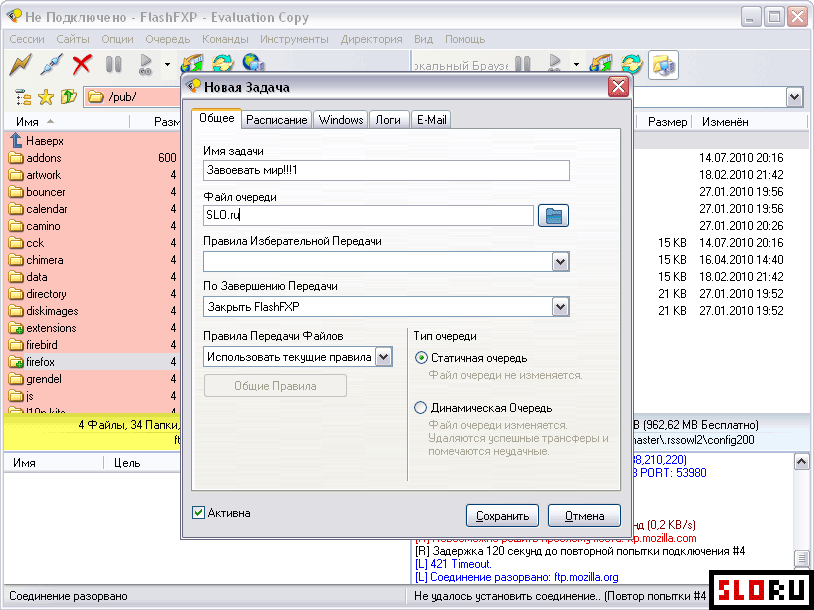Click the Наверх up-arrow icon in file list

16,141
